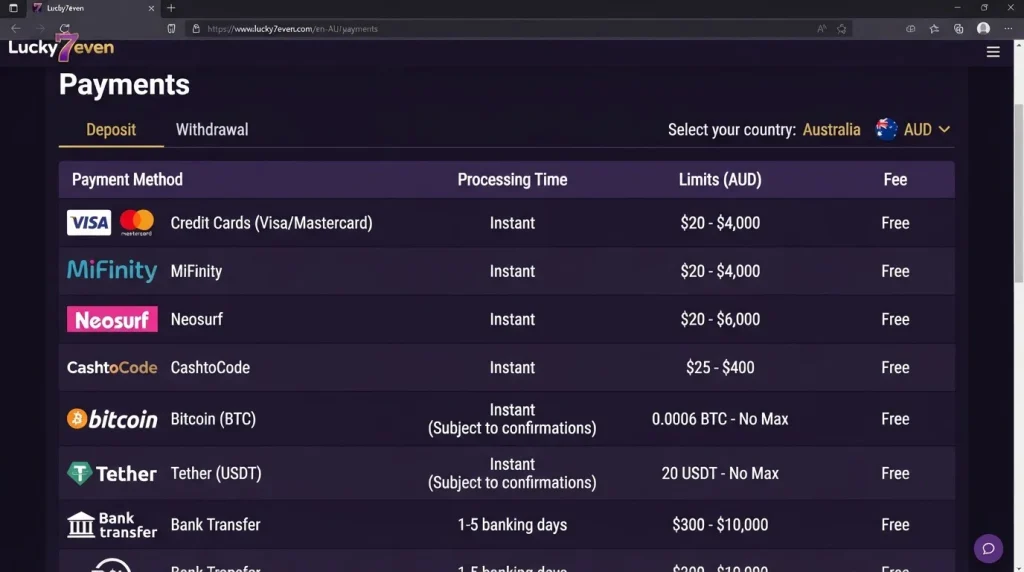Click the Payments page heading
The width and height of the screenshot is (1024, 572).
tap(124, 85)
